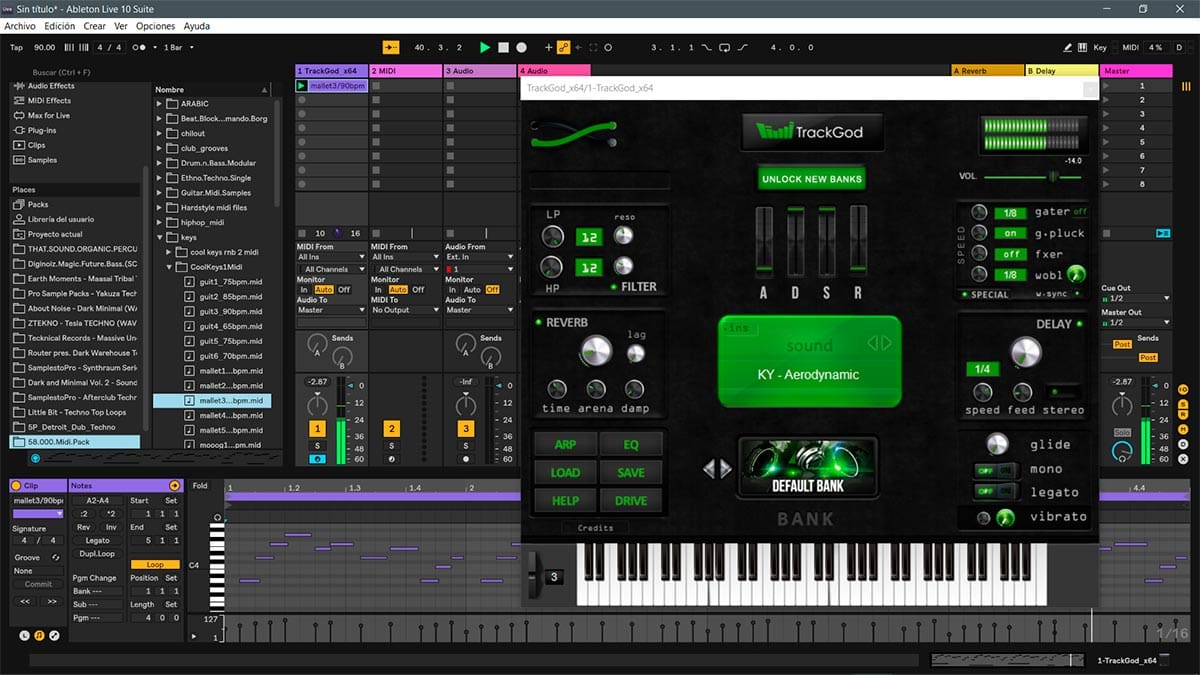Click the browser preview toggle icon

point(36,458)
